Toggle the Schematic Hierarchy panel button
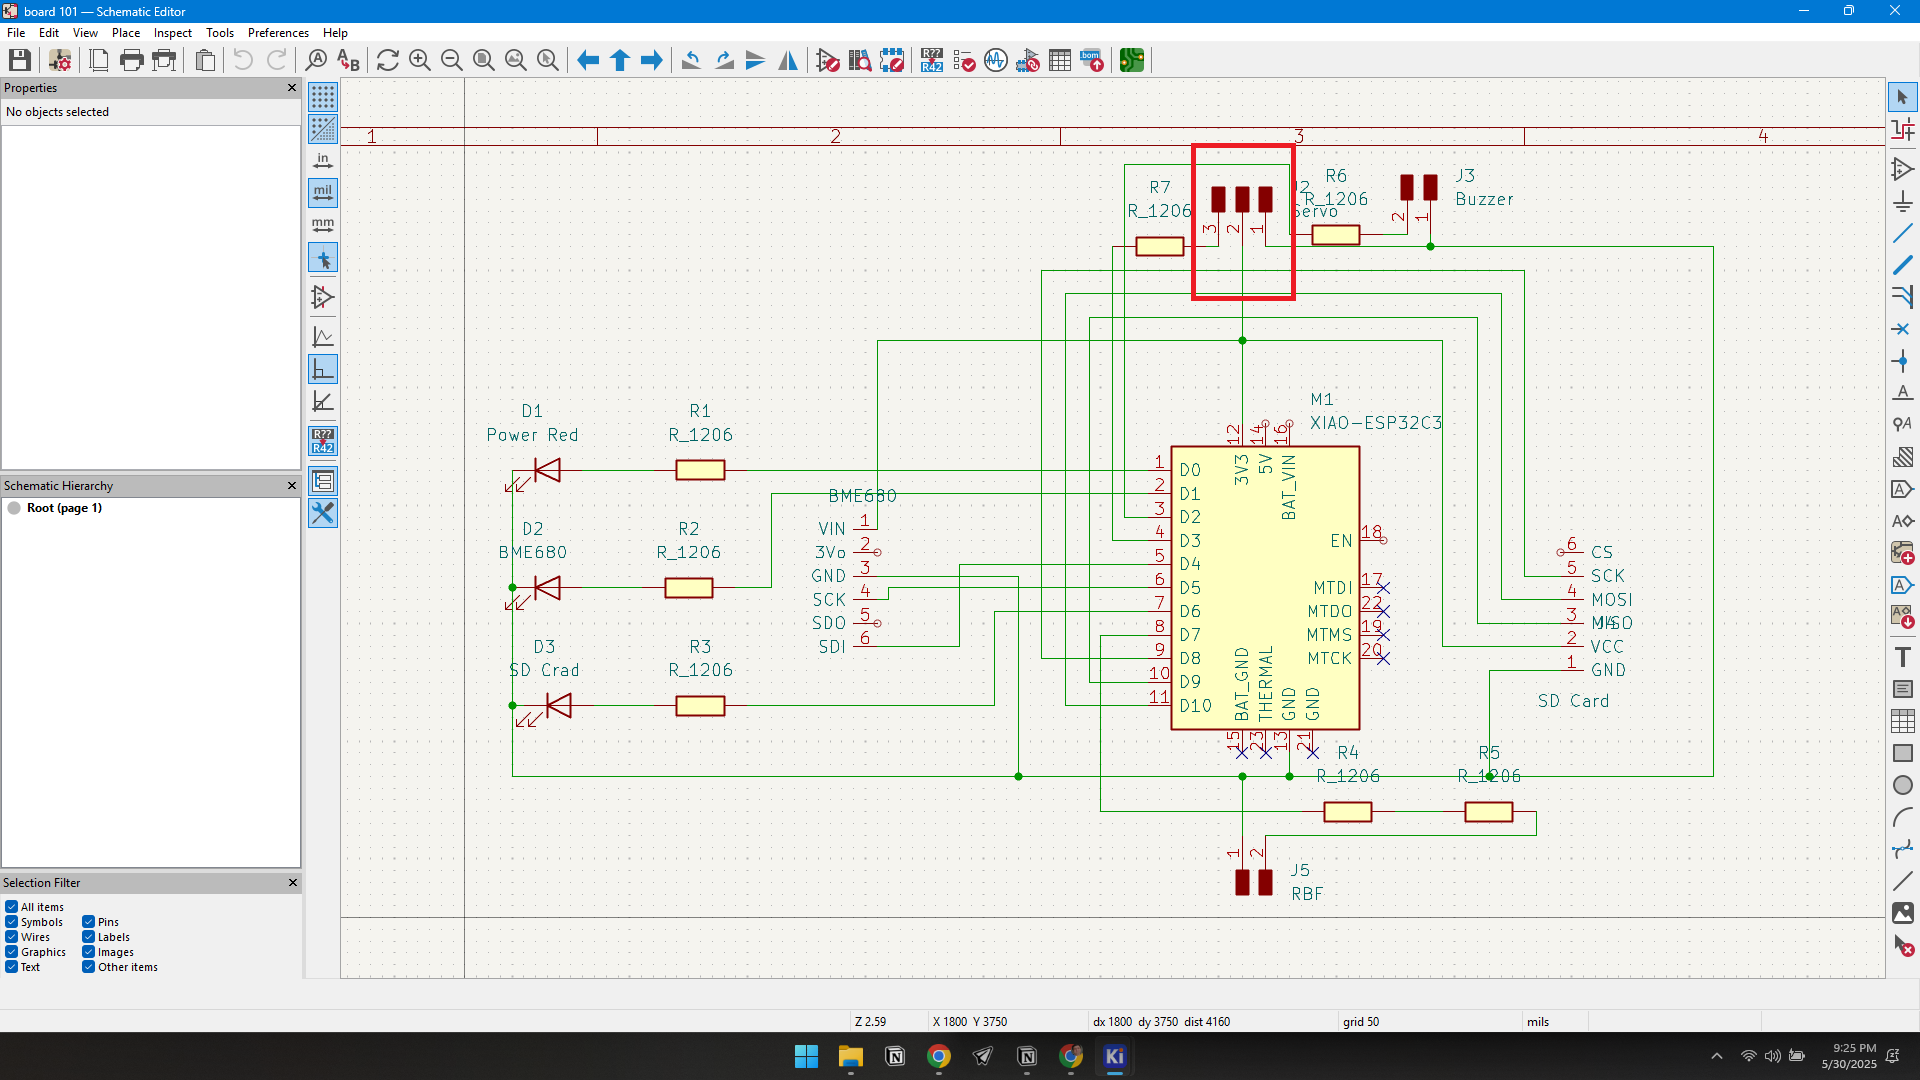This screenshot has height=1080, width=1920. [x=323, y=481]
